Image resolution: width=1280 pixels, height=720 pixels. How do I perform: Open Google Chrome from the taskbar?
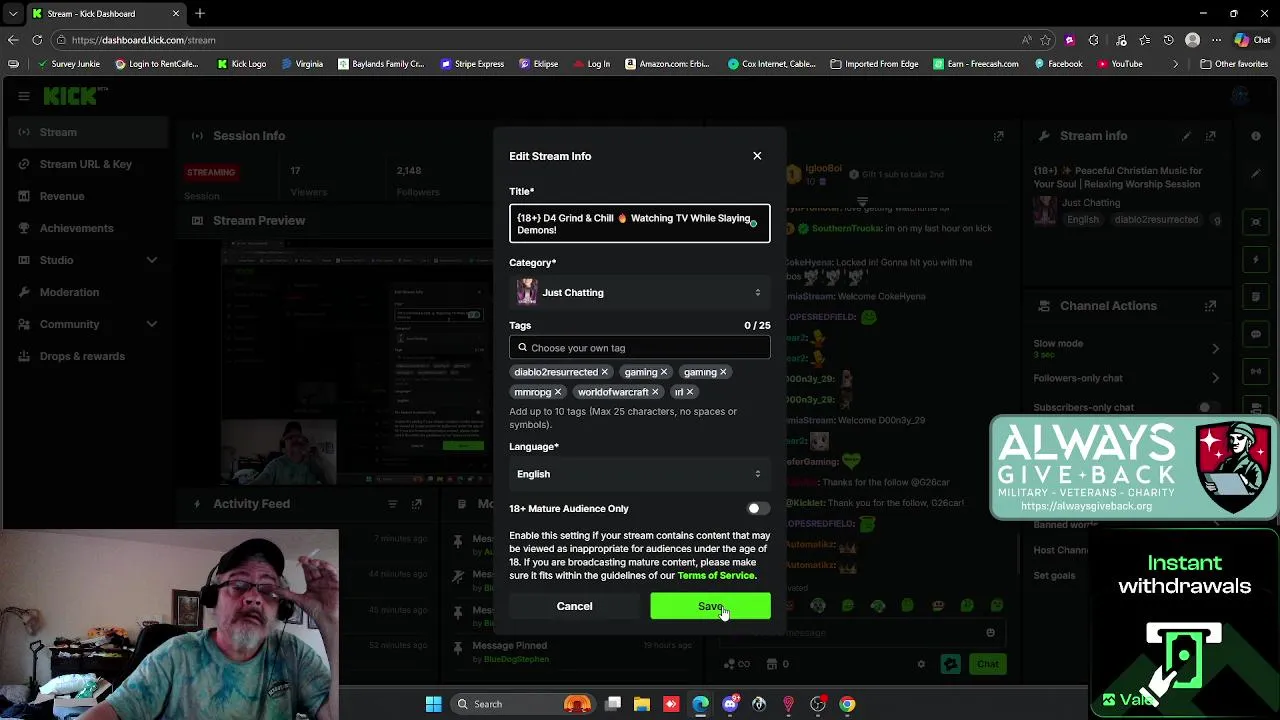847,704
